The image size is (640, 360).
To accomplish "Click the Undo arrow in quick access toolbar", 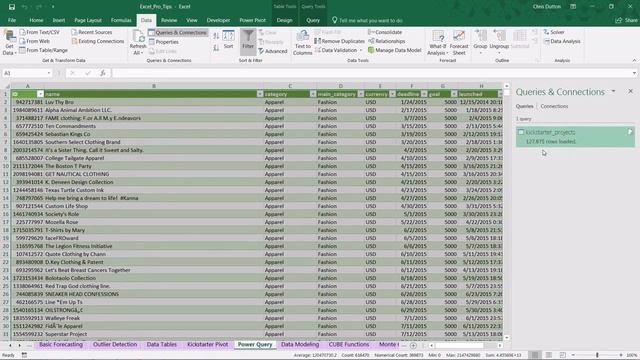I will 24,7.
